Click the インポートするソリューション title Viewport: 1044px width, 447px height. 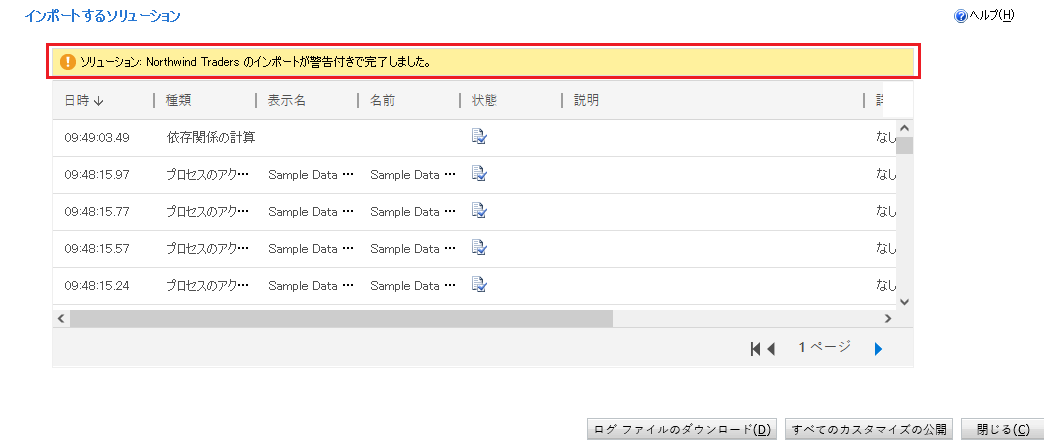tap(103, 16)
